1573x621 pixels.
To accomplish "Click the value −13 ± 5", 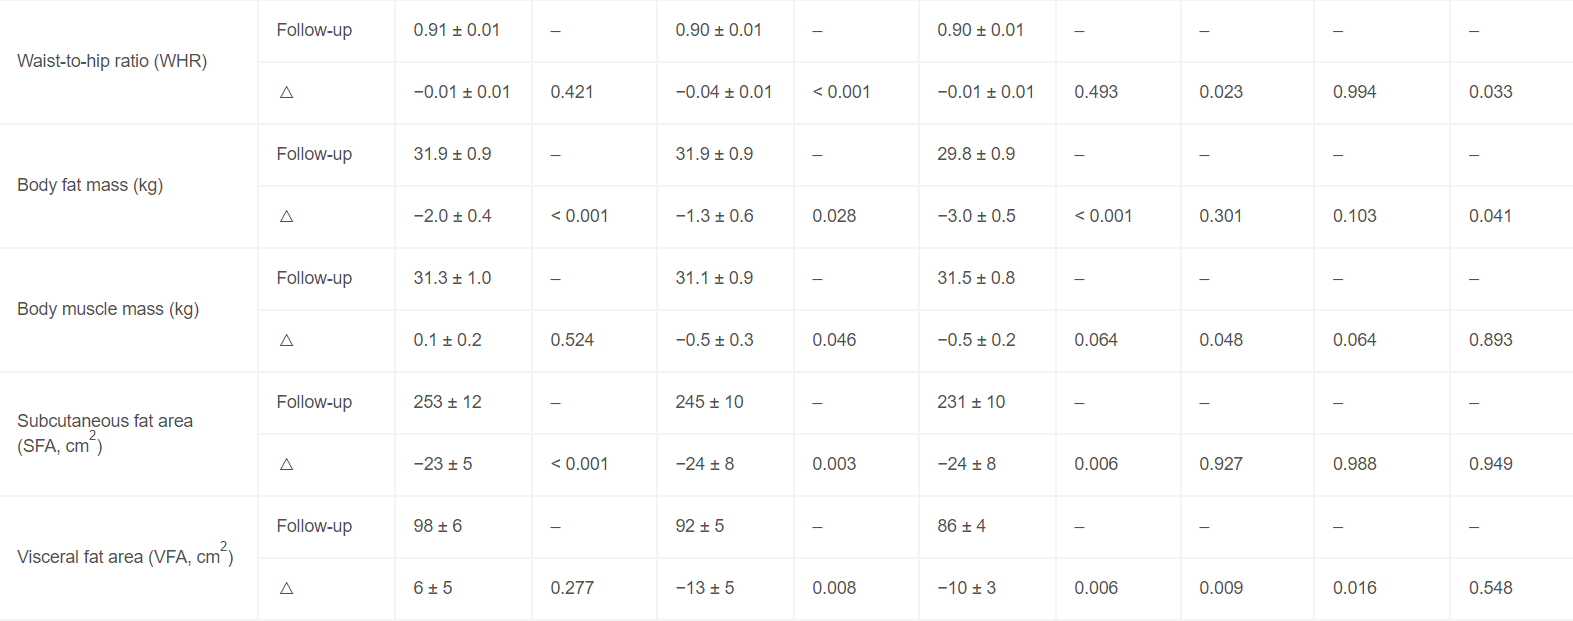I will point(704,588).
